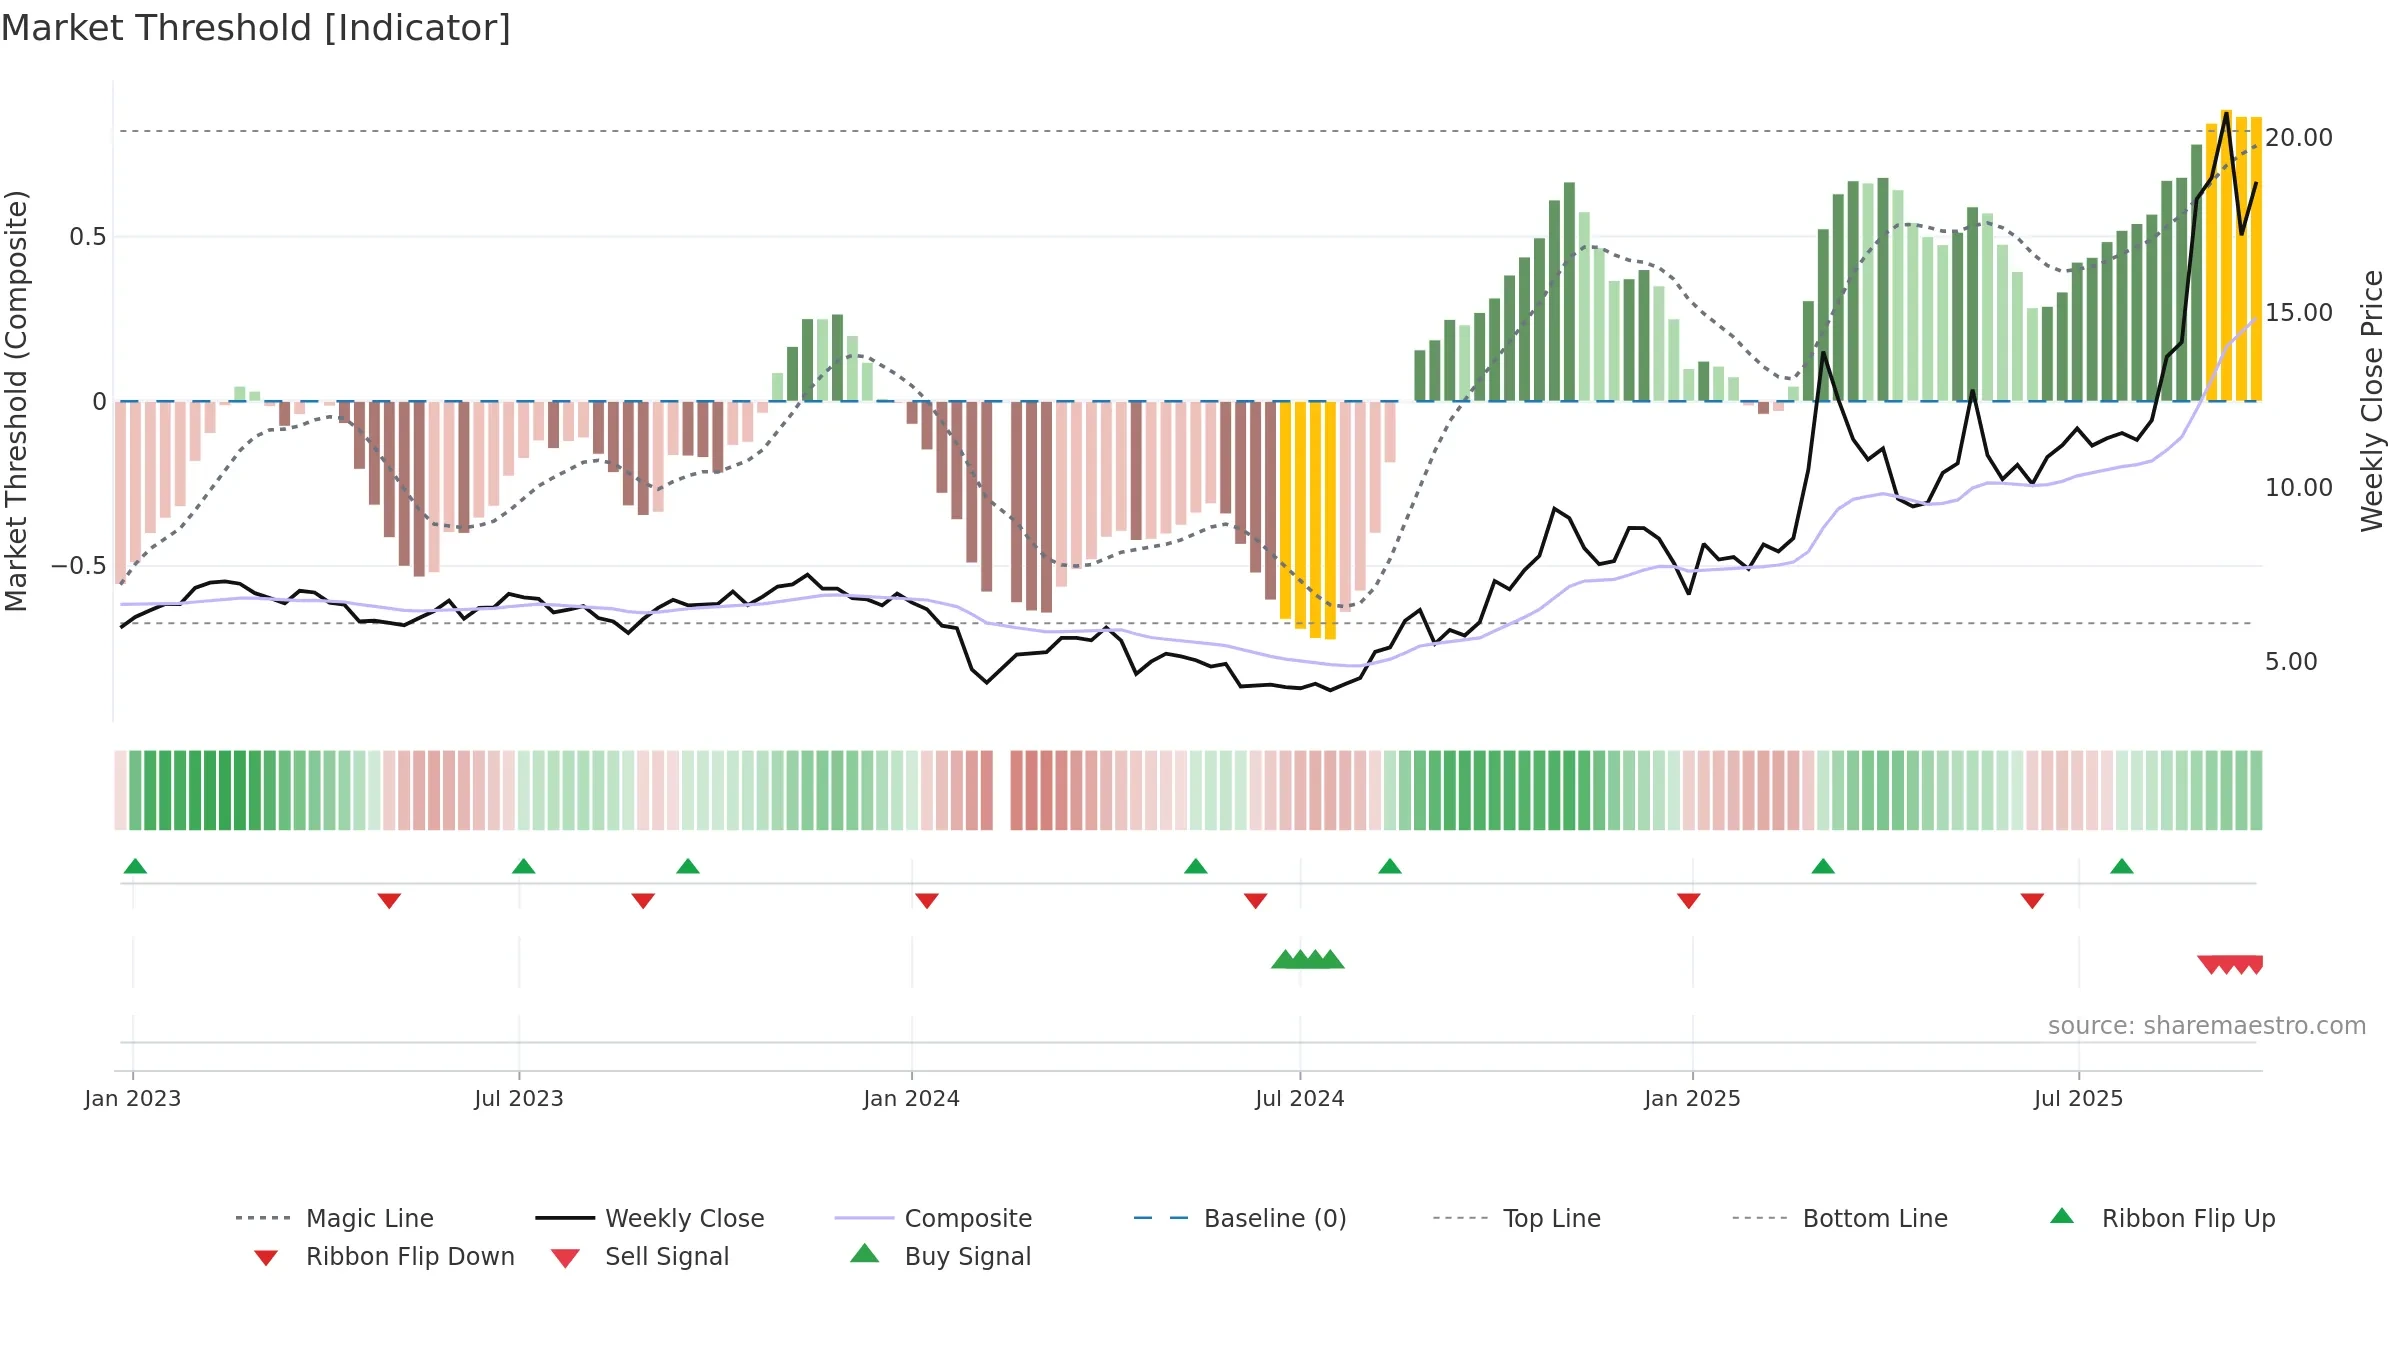The width and height of the screenshot is (2400, 1350).
Task: Toggle the Sell Signal legend entry
Action: point(640,1256)
